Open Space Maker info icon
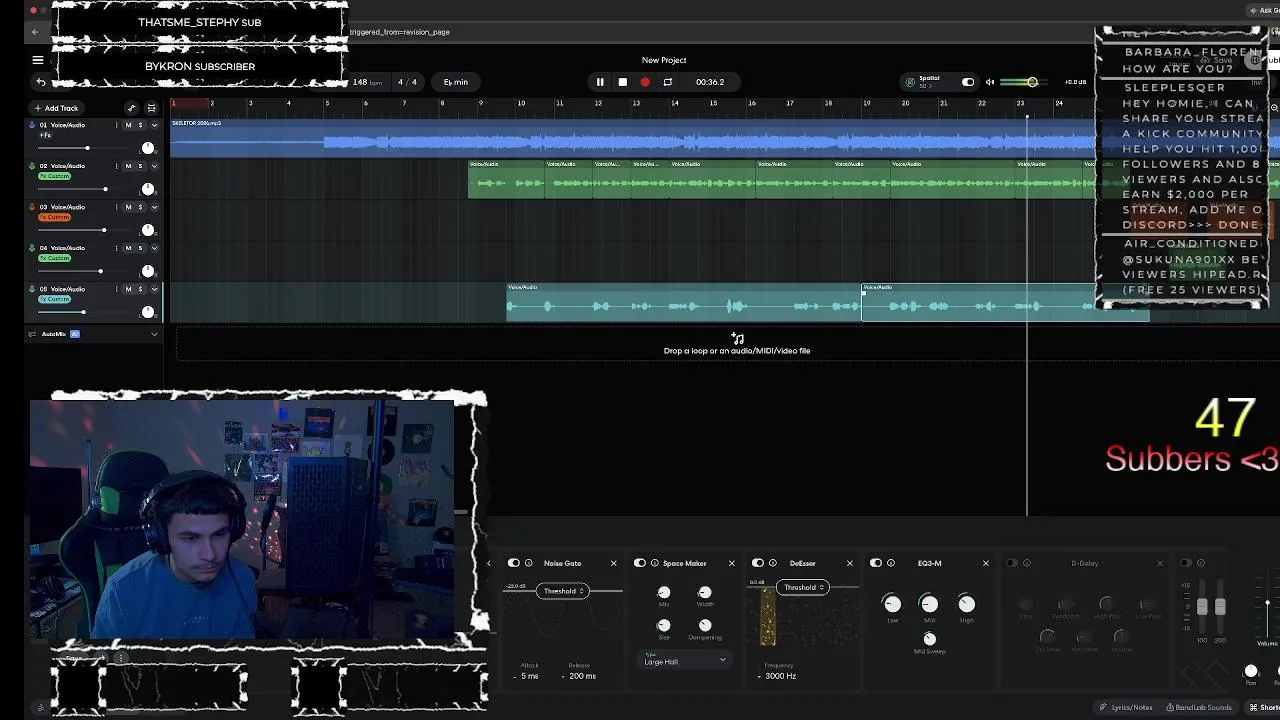The image size is (1280, 720). click(655, 563)
